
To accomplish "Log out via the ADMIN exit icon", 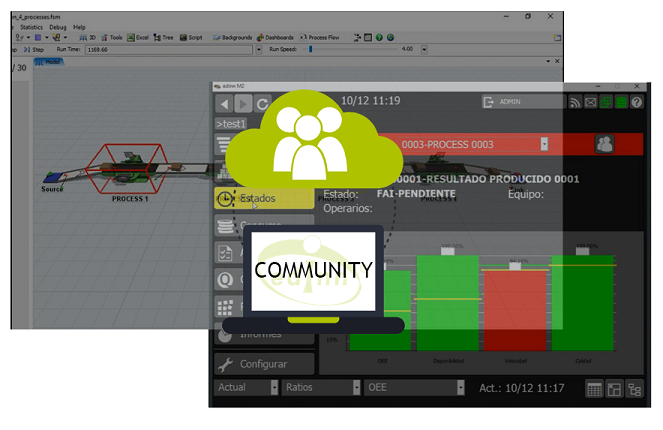I will coord(488,102).
